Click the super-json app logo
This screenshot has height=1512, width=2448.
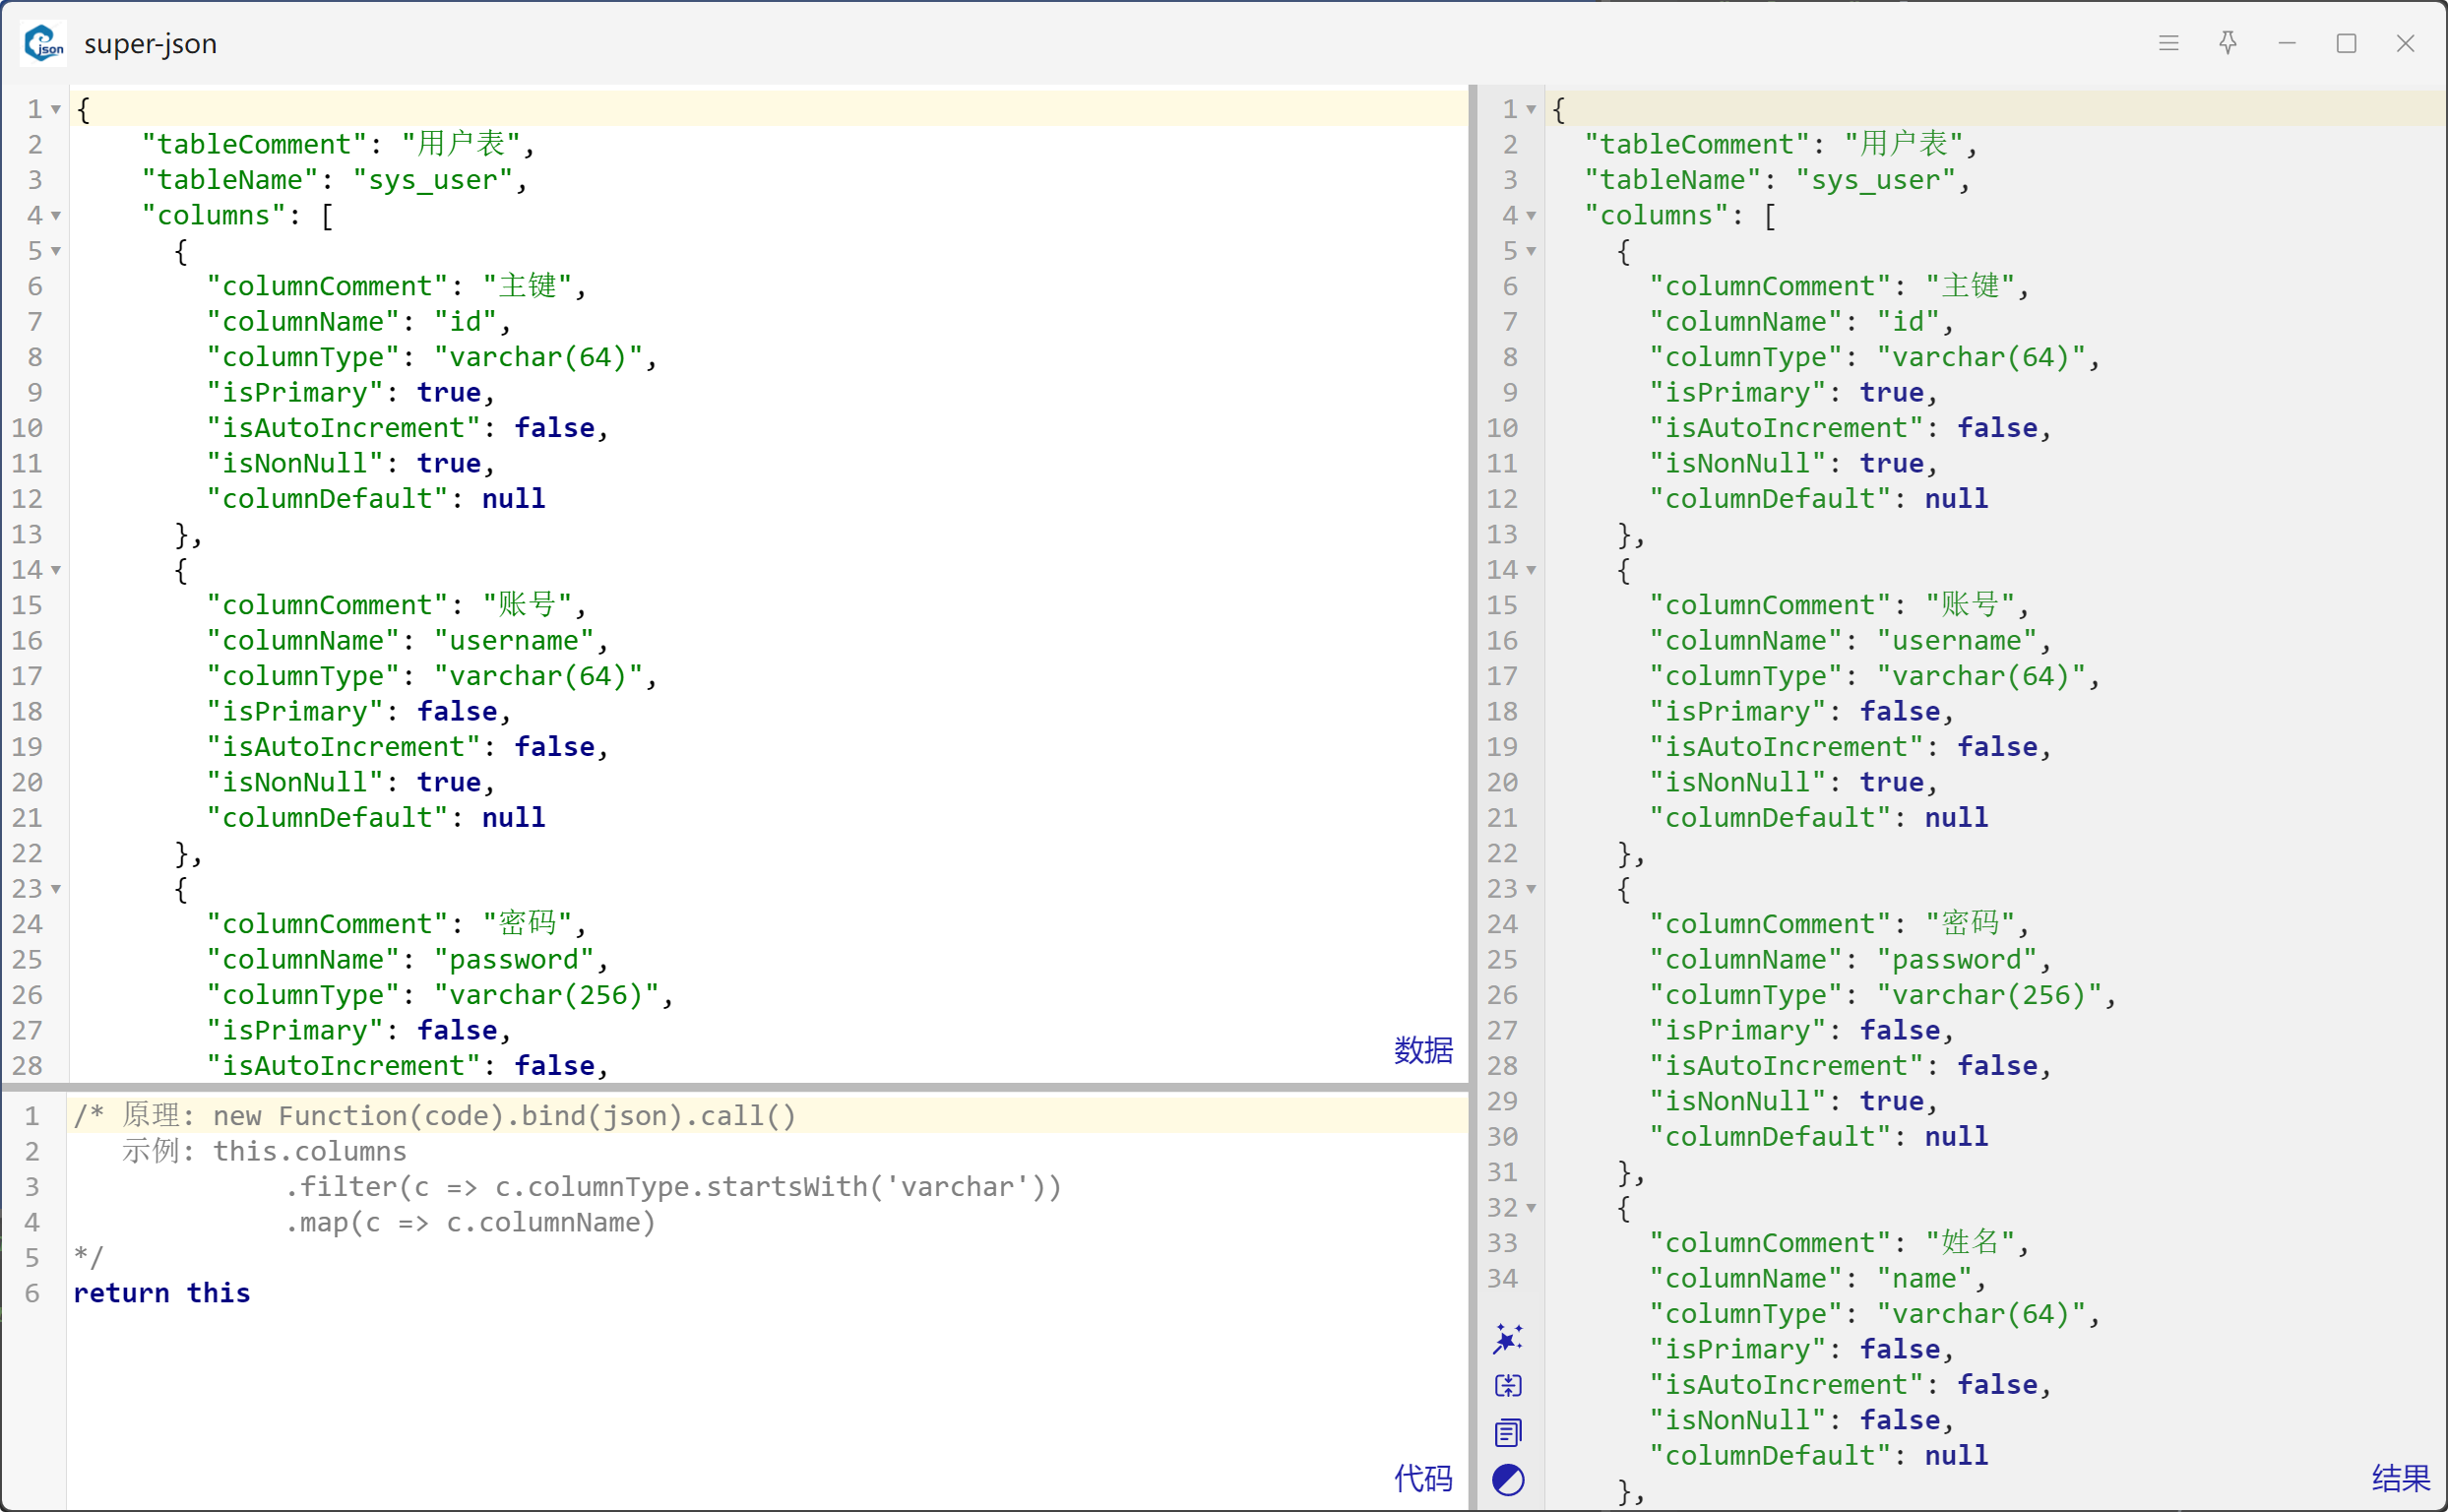[44, 43]
